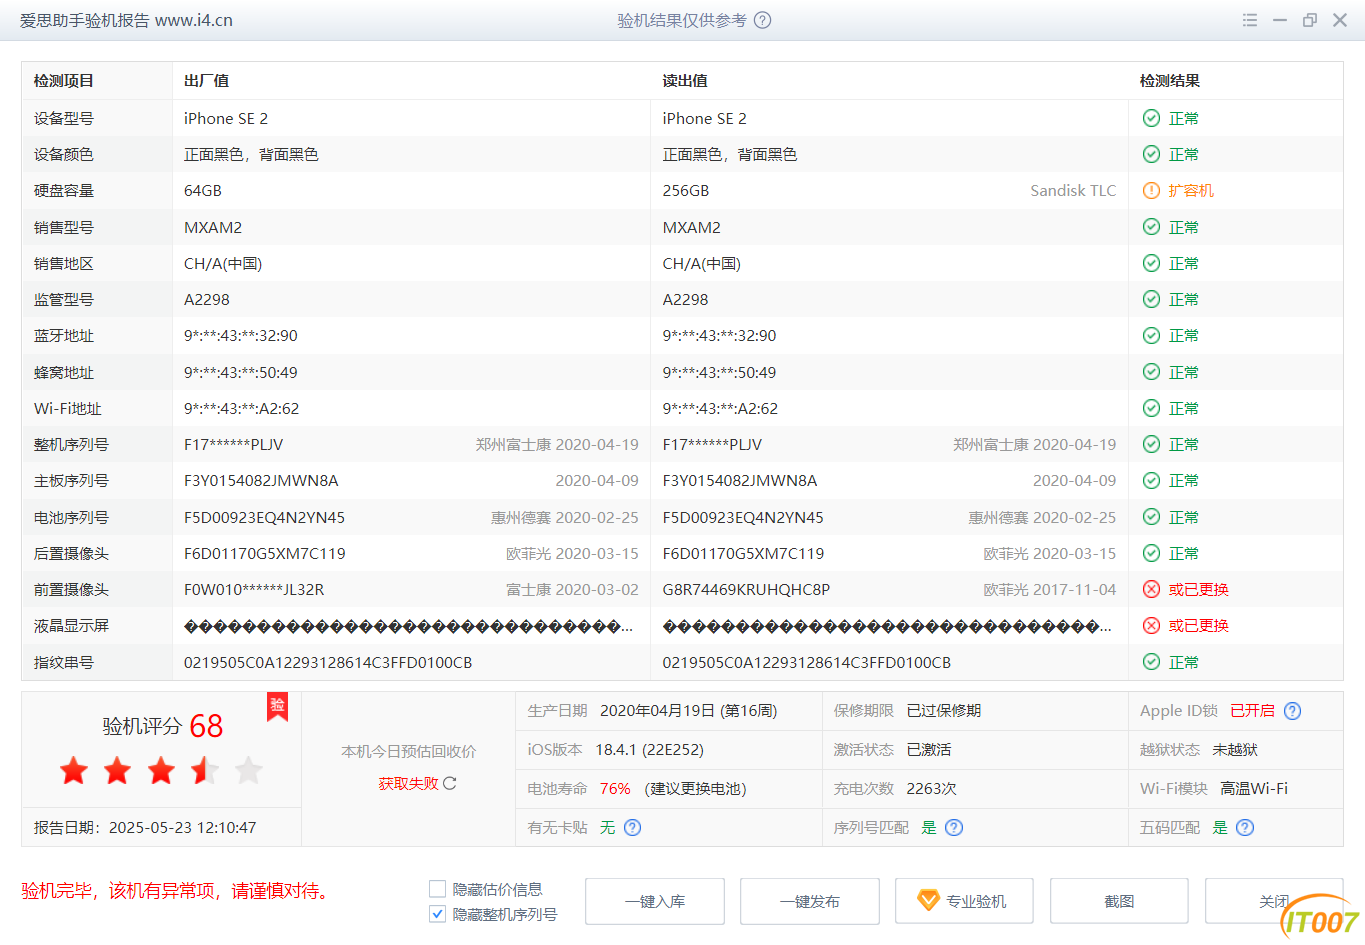Viewport: 1365px width, 945px height.
Task: Click the normal status icon for 设备型号
Action: coord(1151,118)
